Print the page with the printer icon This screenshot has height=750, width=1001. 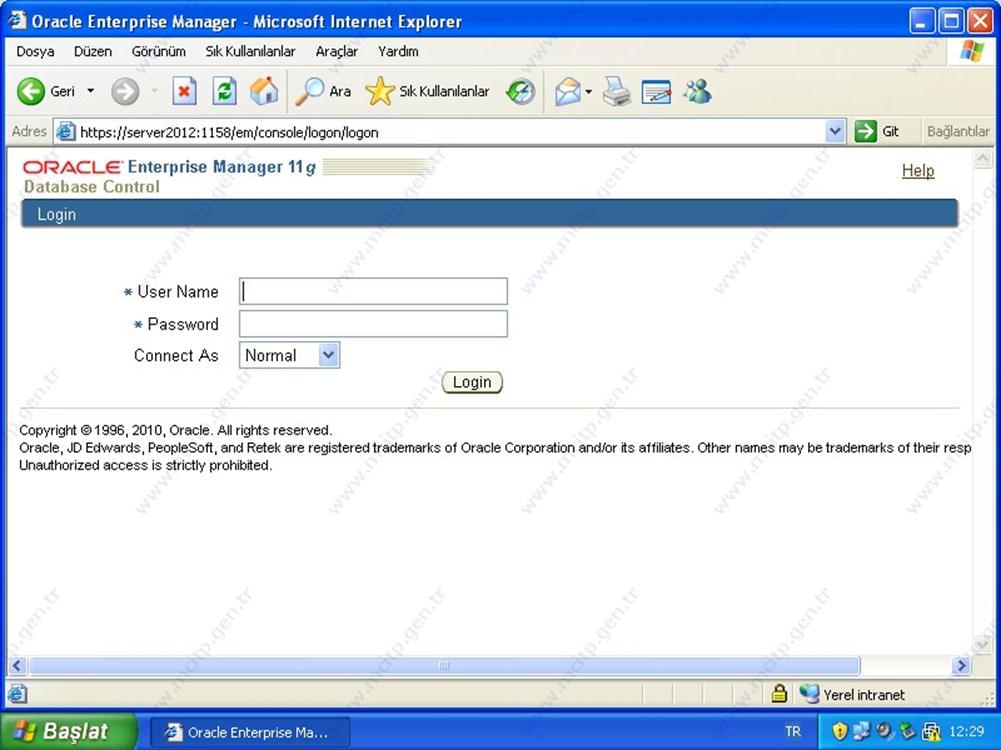pyautogui.click(x=617, y=92)
